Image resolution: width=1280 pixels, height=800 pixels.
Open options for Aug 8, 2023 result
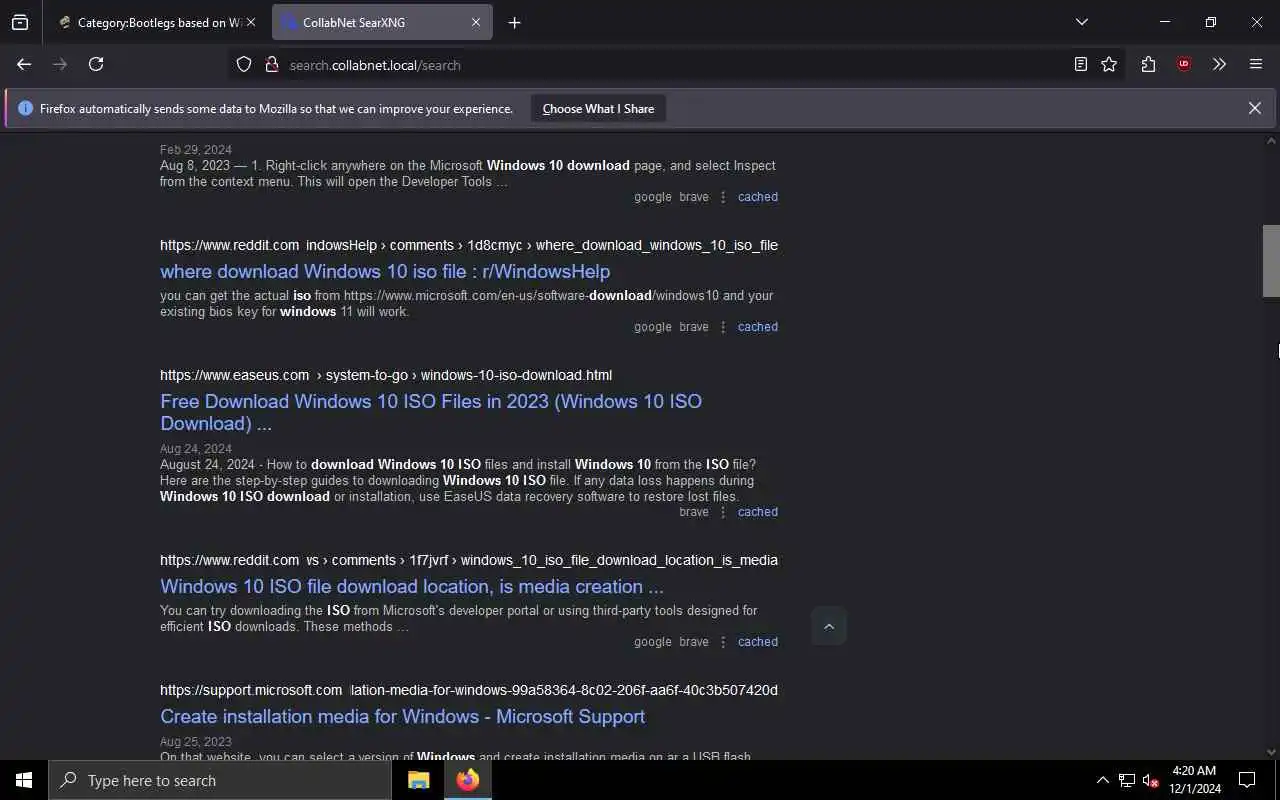click(x=723, y=197)
